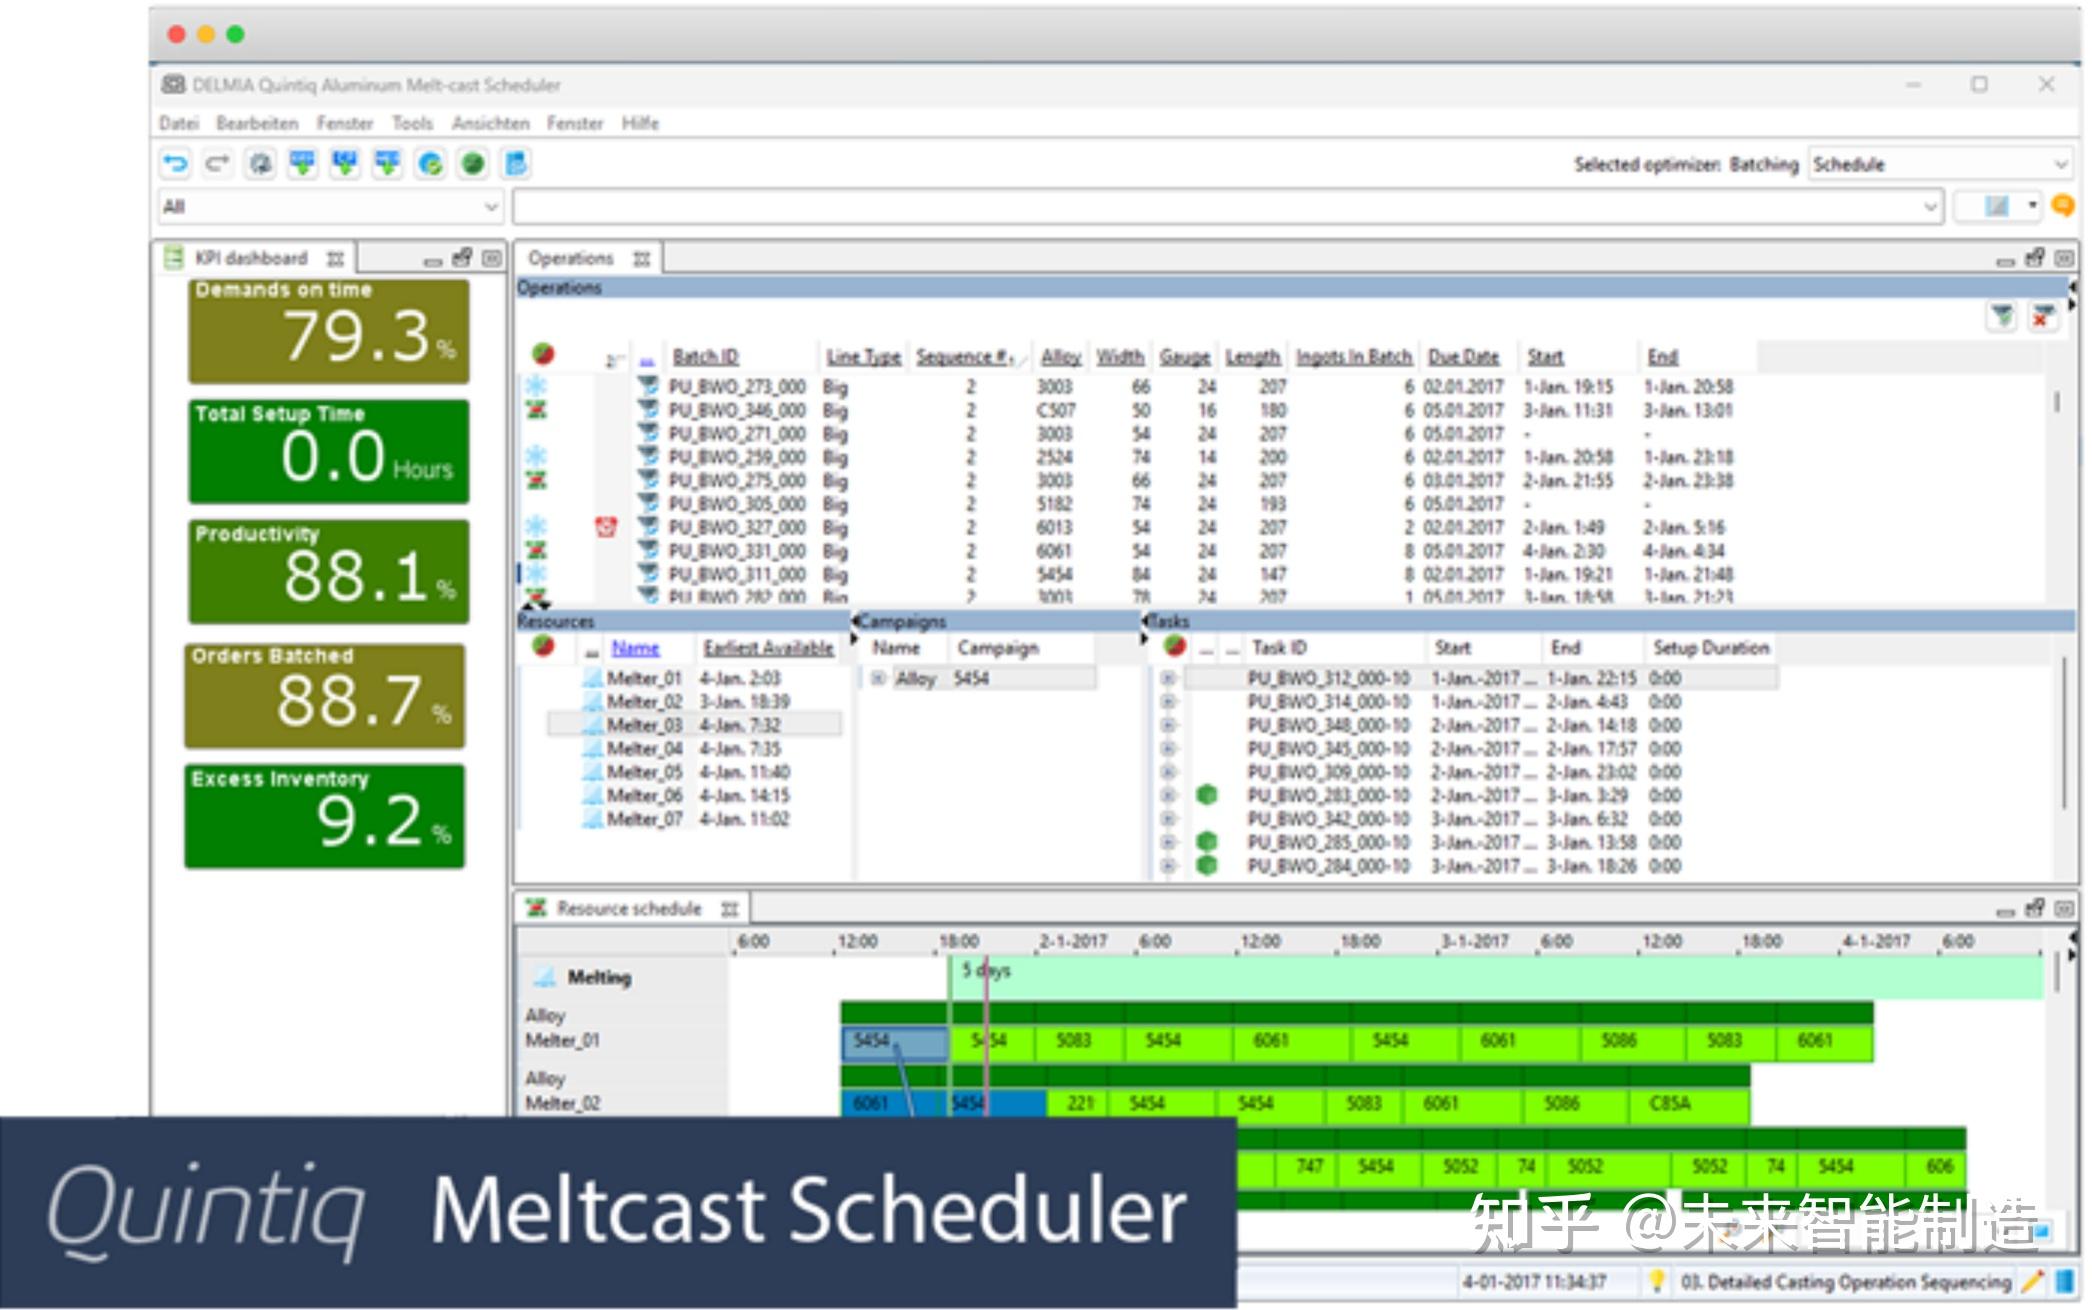Click the green globe toolbar icon
This screenshot has height=1310, width=2092.
[x=473, y=163]
